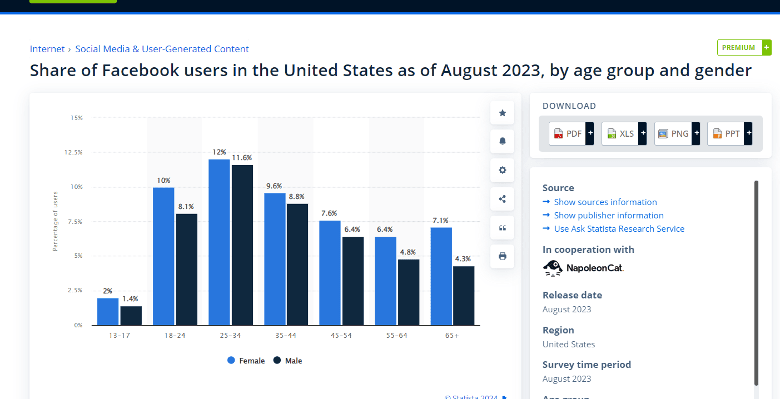Screen dimensions: 780x400
Task: Click the share icon beside chart
Action: [x=502, y=199]
